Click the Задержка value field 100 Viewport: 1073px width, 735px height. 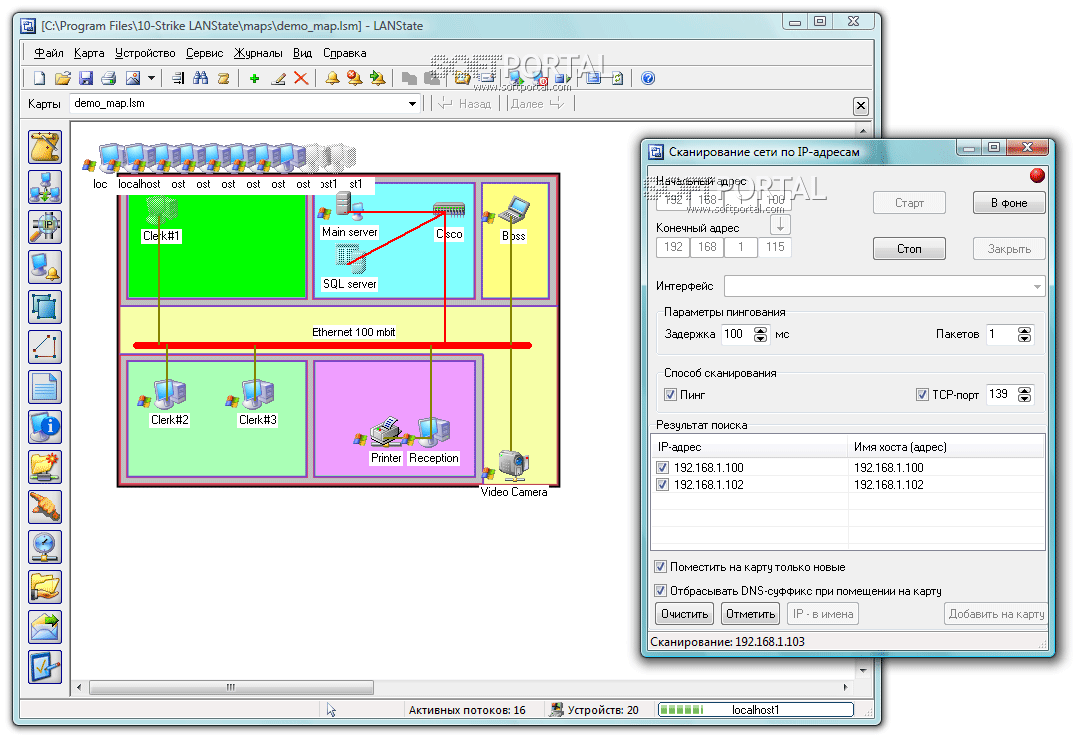pos(738,334)
